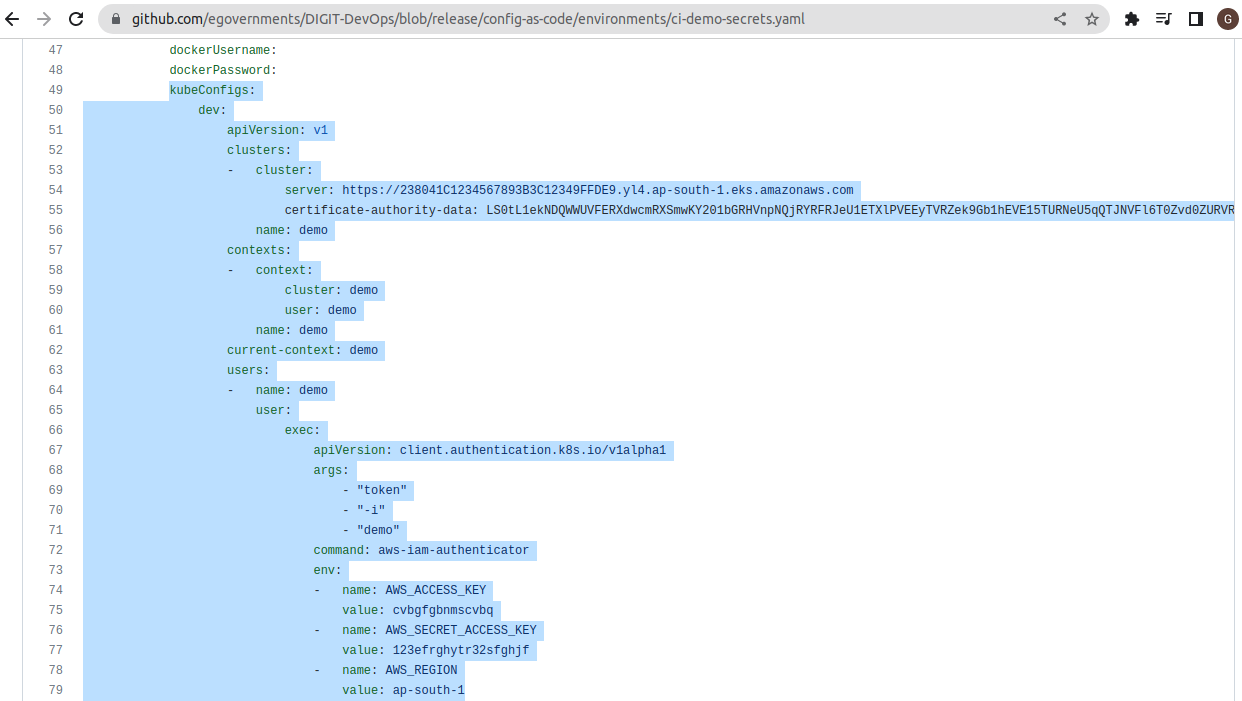1242x701 pixels.
Task: Click the AWS_SECRET_ACCESS_KEY name text
Action: pos(460,630)
